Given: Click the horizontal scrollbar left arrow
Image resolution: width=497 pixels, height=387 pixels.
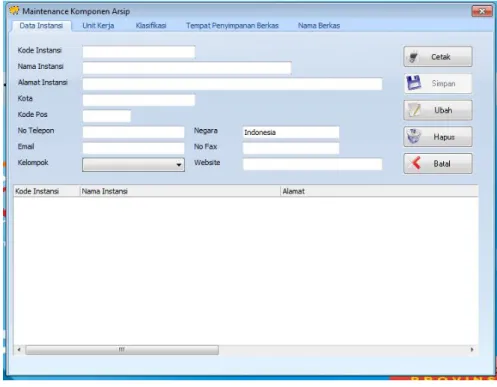Looking at the screenshot, I should click(x=19, y=349).
